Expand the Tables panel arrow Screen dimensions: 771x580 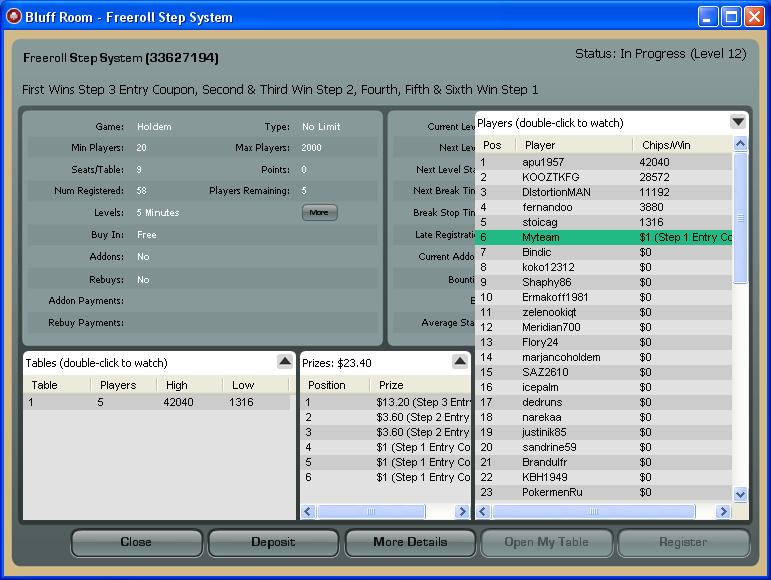pos(284,362)
